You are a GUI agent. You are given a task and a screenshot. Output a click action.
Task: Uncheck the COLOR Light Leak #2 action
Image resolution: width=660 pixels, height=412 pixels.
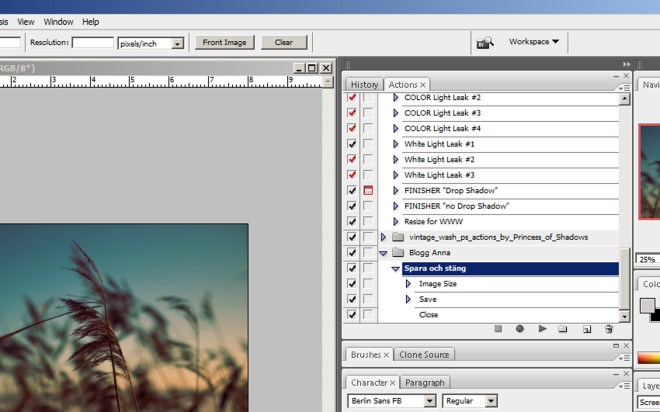[351, 98]
